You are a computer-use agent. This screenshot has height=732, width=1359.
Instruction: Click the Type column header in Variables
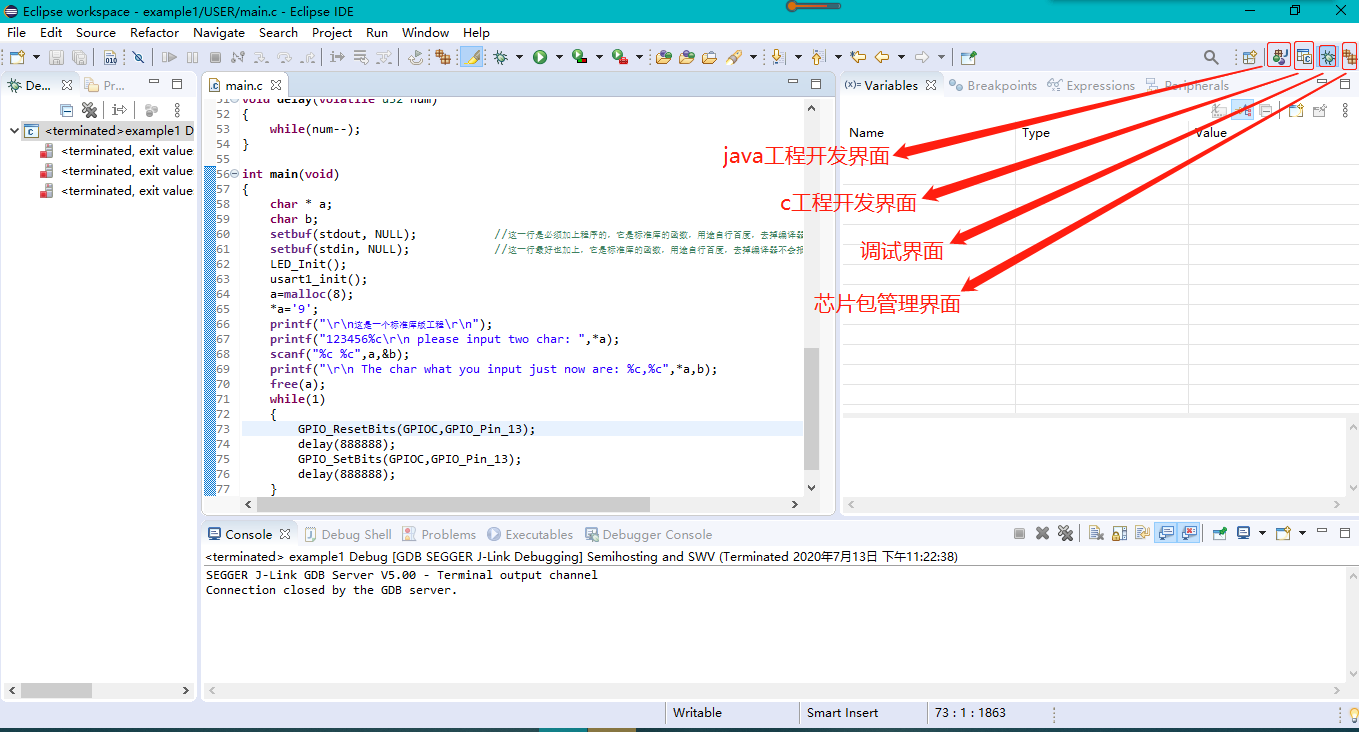tap(1036, 132)
